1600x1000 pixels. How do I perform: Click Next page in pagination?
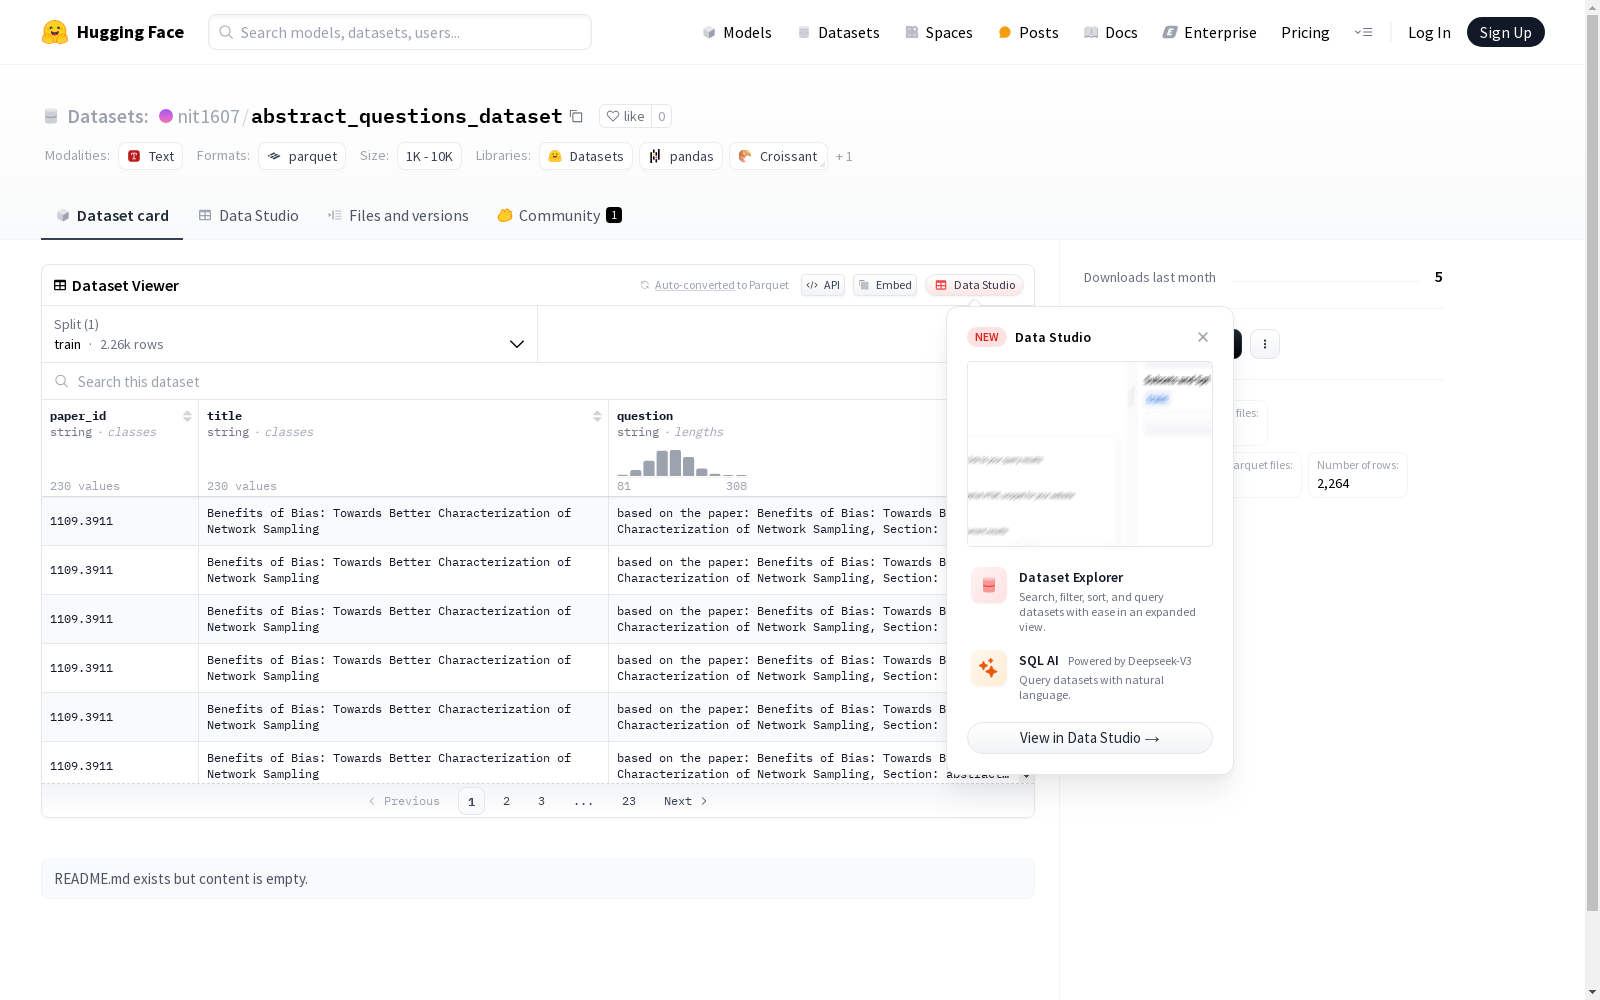coord(686,801)
